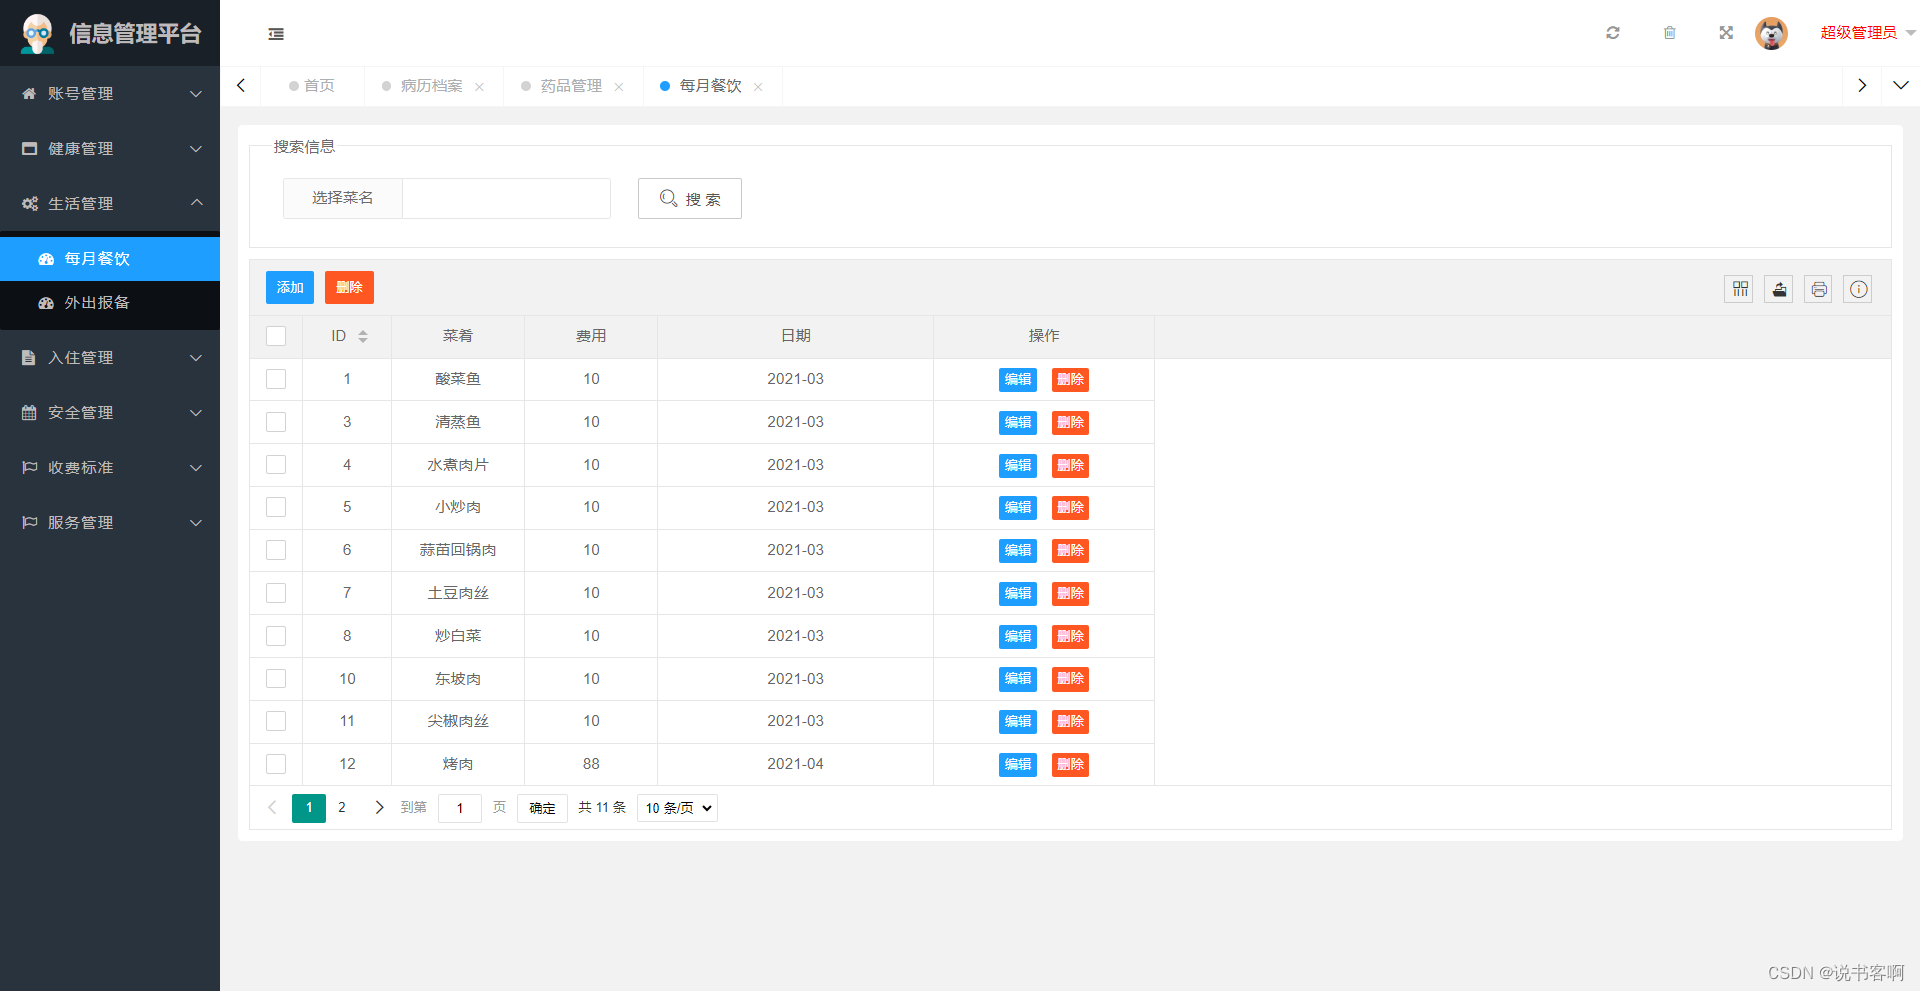
Task: Check the row for 炒白菜
Action: point(276,636)
